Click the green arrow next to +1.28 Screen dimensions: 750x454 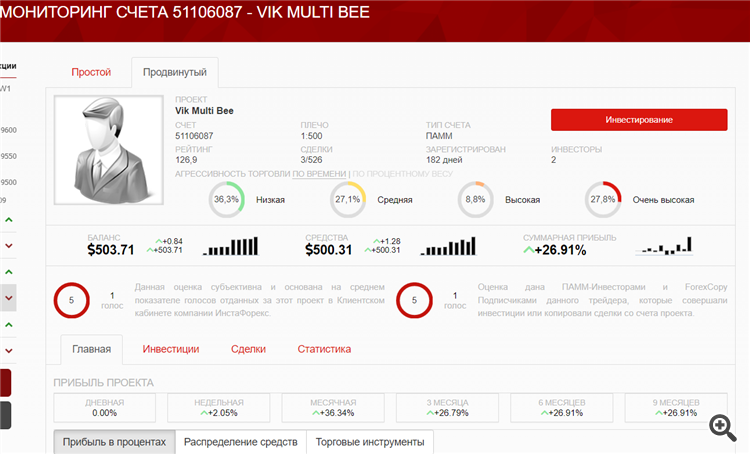pos(377,241)
